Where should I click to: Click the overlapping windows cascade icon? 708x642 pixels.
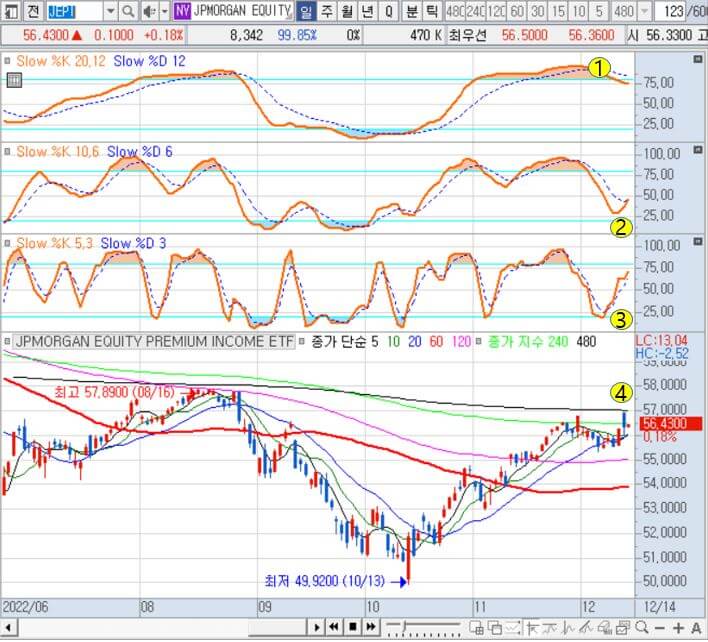click(x=495, y=627)
